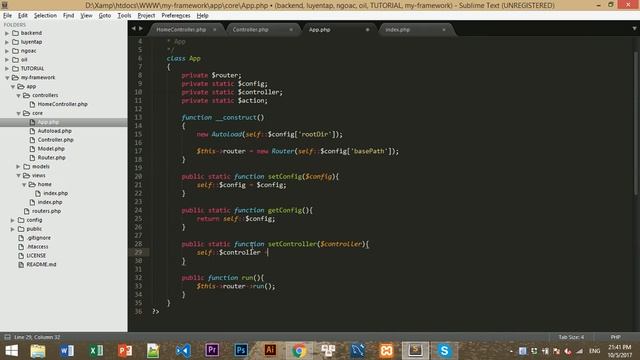Open the Goto menu
Image resolution: width=640 pixels, height=360 pixels.
pos(104,16)
